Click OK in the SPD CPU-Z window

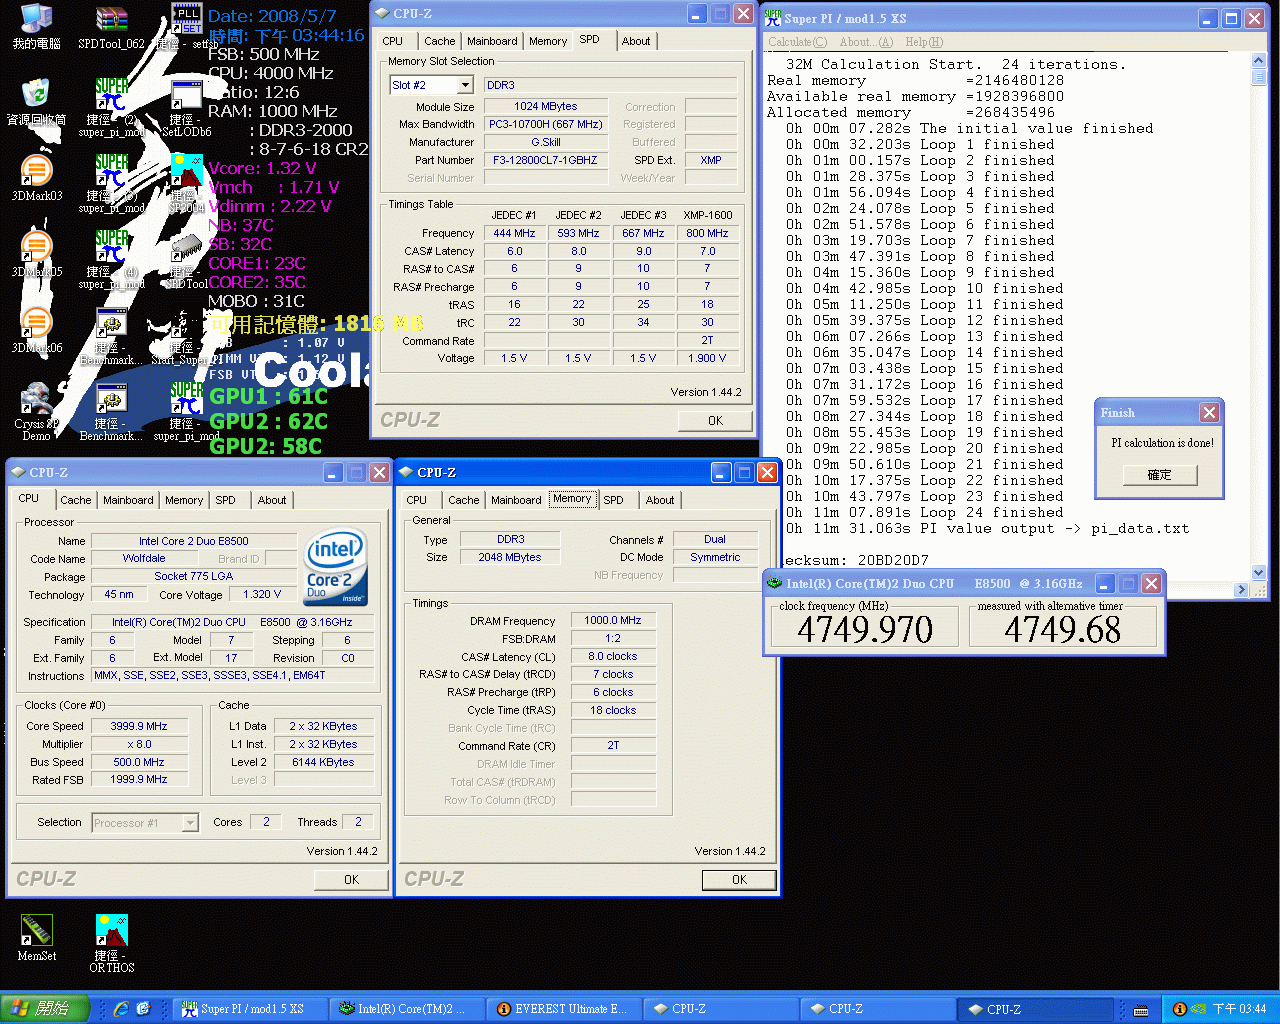[715, 421]
